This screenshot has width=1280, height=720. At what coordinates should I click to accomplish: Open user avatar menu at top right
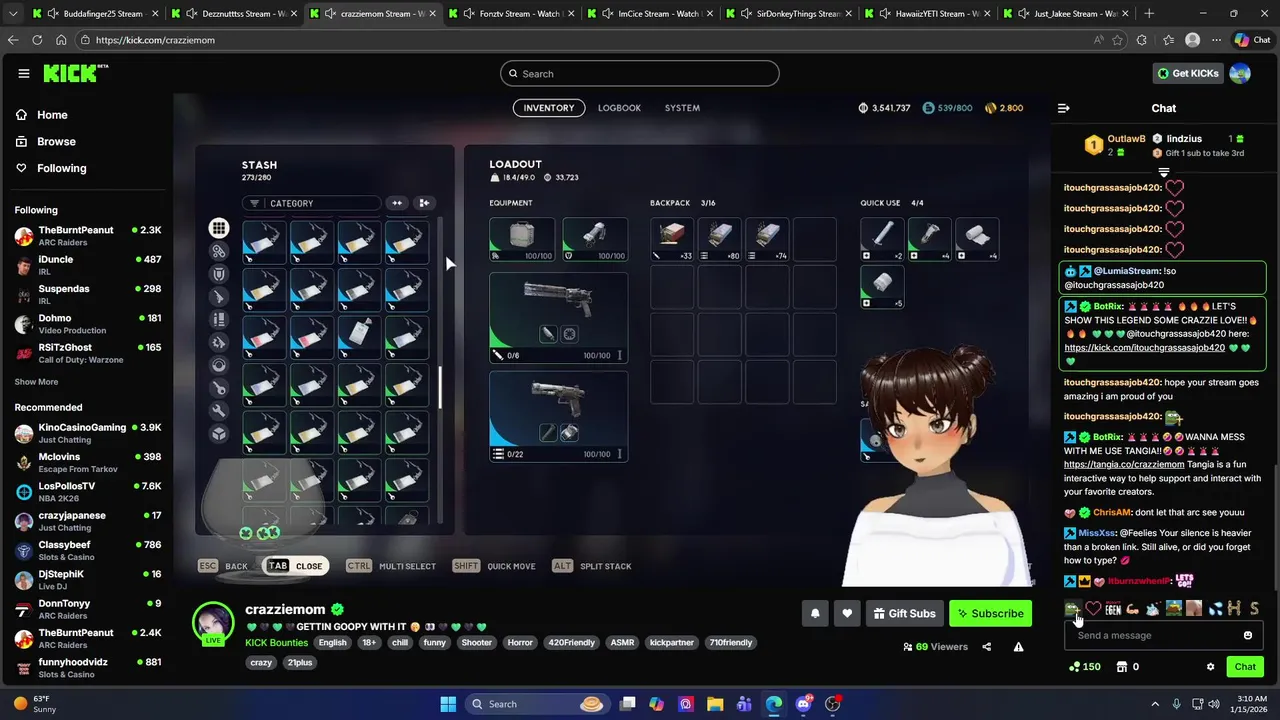(x=1240, y=73)
